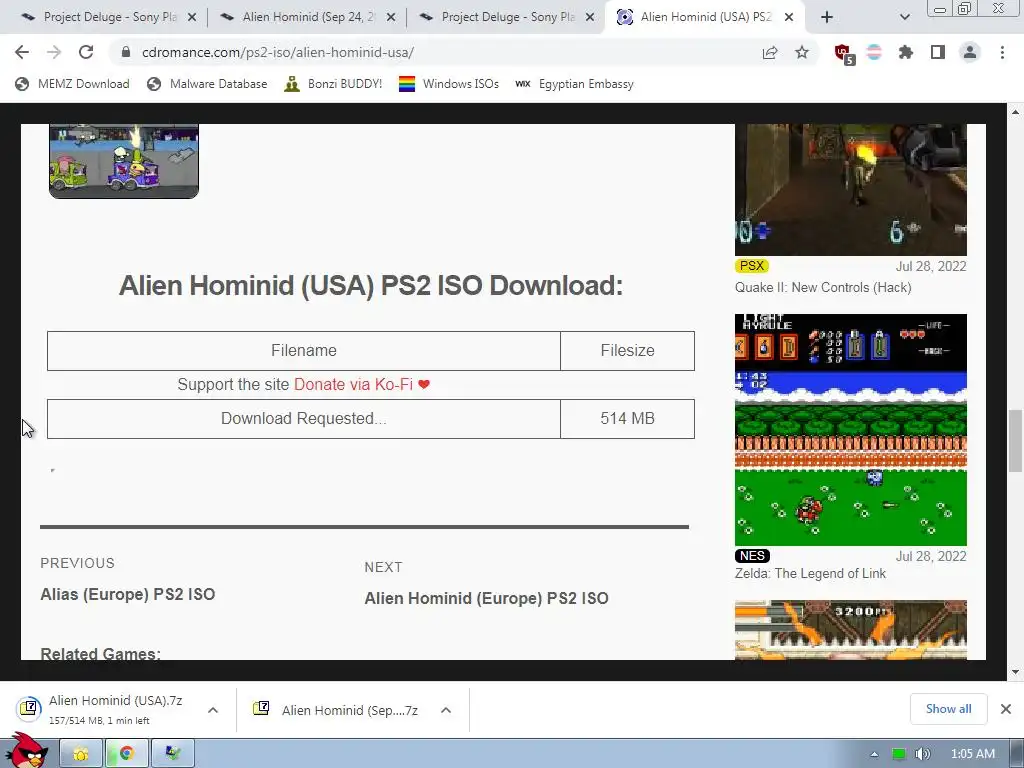1024x768 pixels.
Task: Click the NES platform tag
Action: coord(752,556)
